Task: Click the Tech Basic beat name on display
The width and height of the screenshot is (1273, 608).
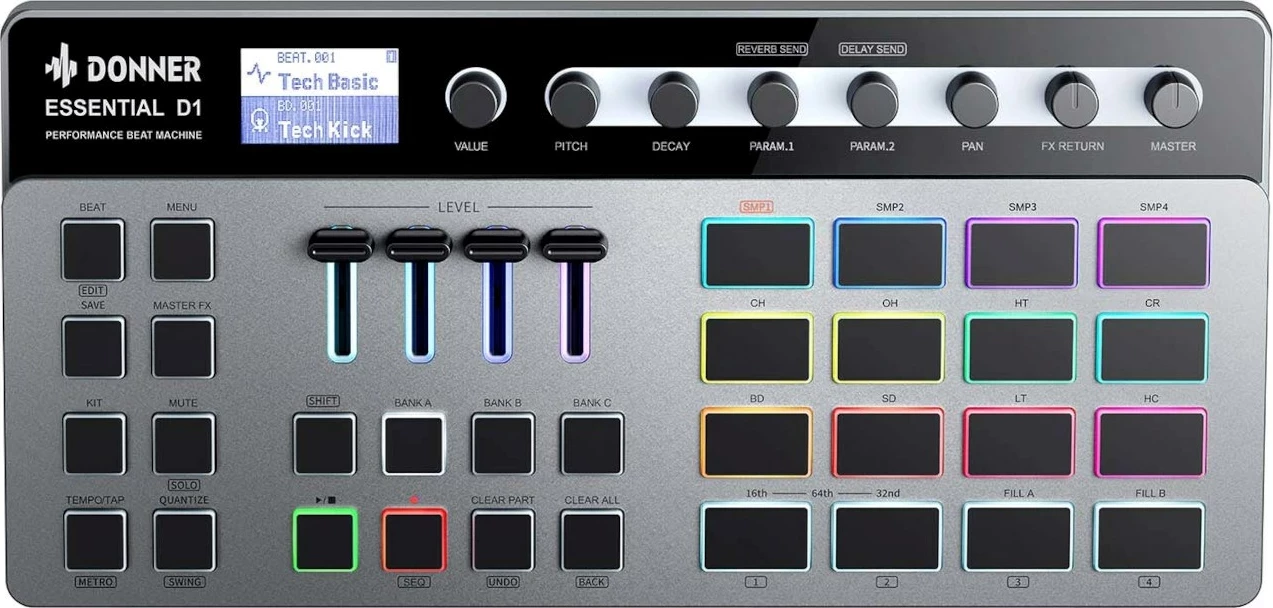Action: pyautogui.click(x=328, y=81)
